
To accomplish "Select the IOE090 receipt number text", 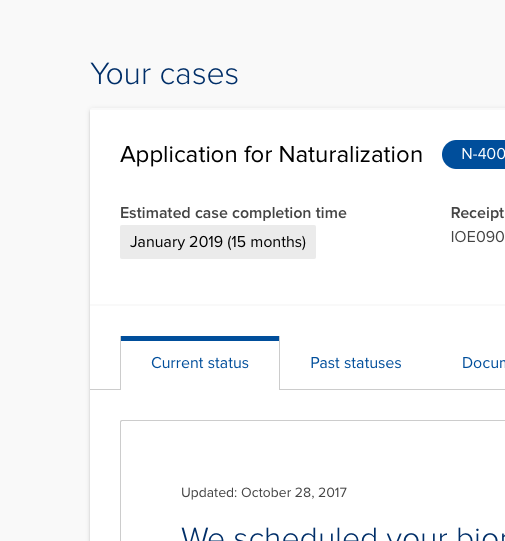I will click(478, 237).
